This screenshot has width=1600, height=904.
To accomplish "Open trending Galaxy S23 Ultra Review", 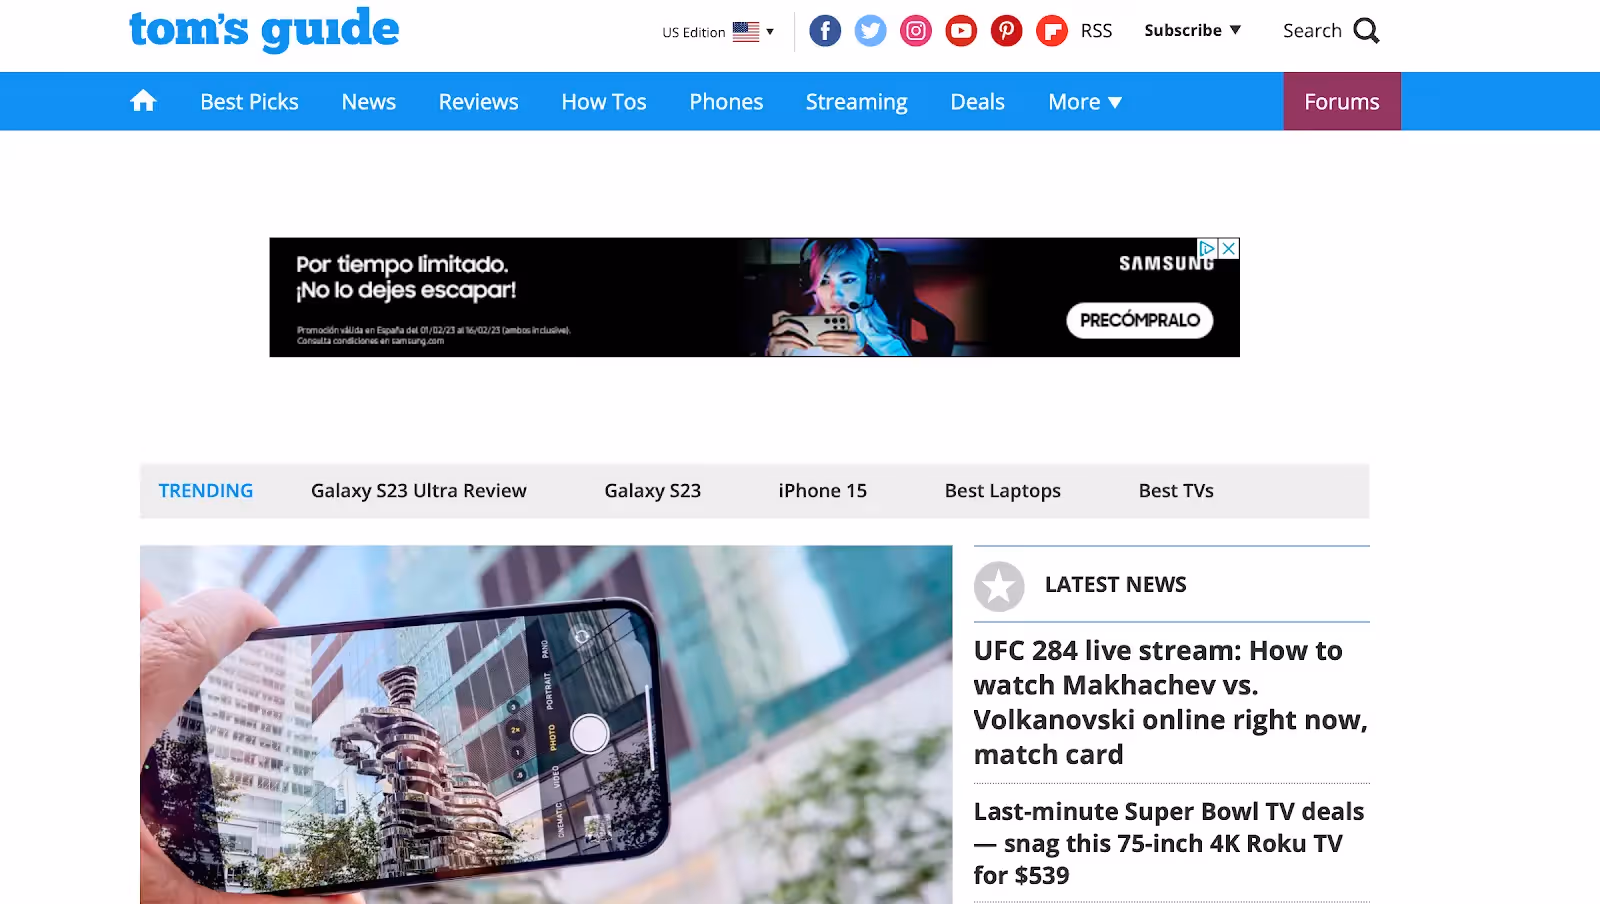I will [x=419, y=491].
